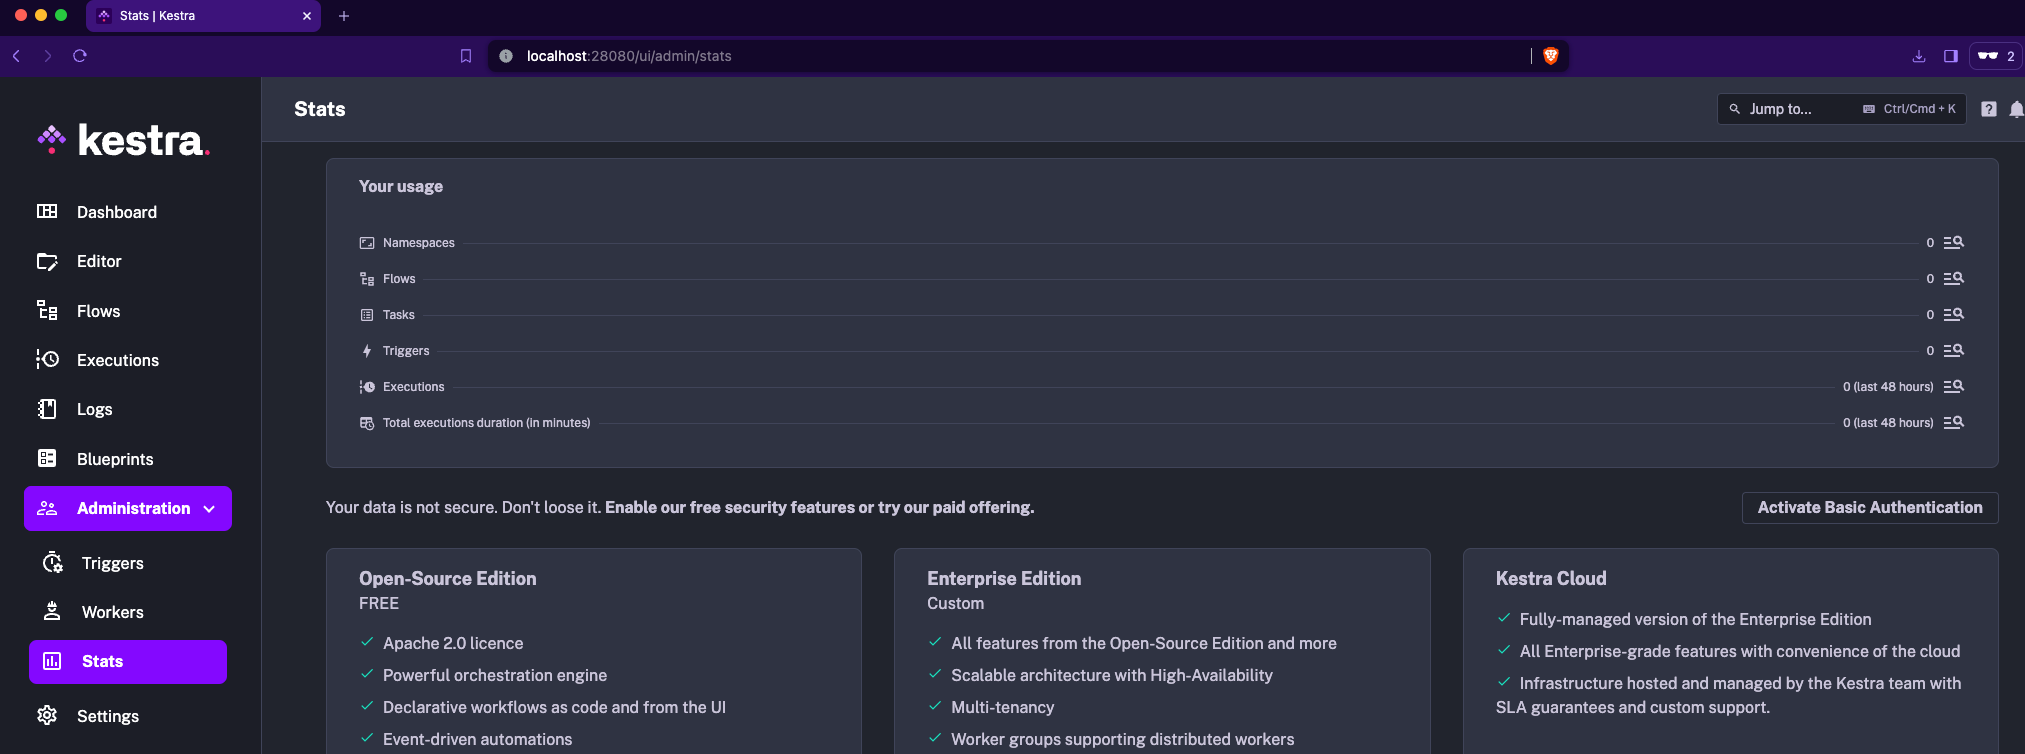Open the notifications bell icon
Viewport: 2025px width, 754px height.
coord(2016,109)
